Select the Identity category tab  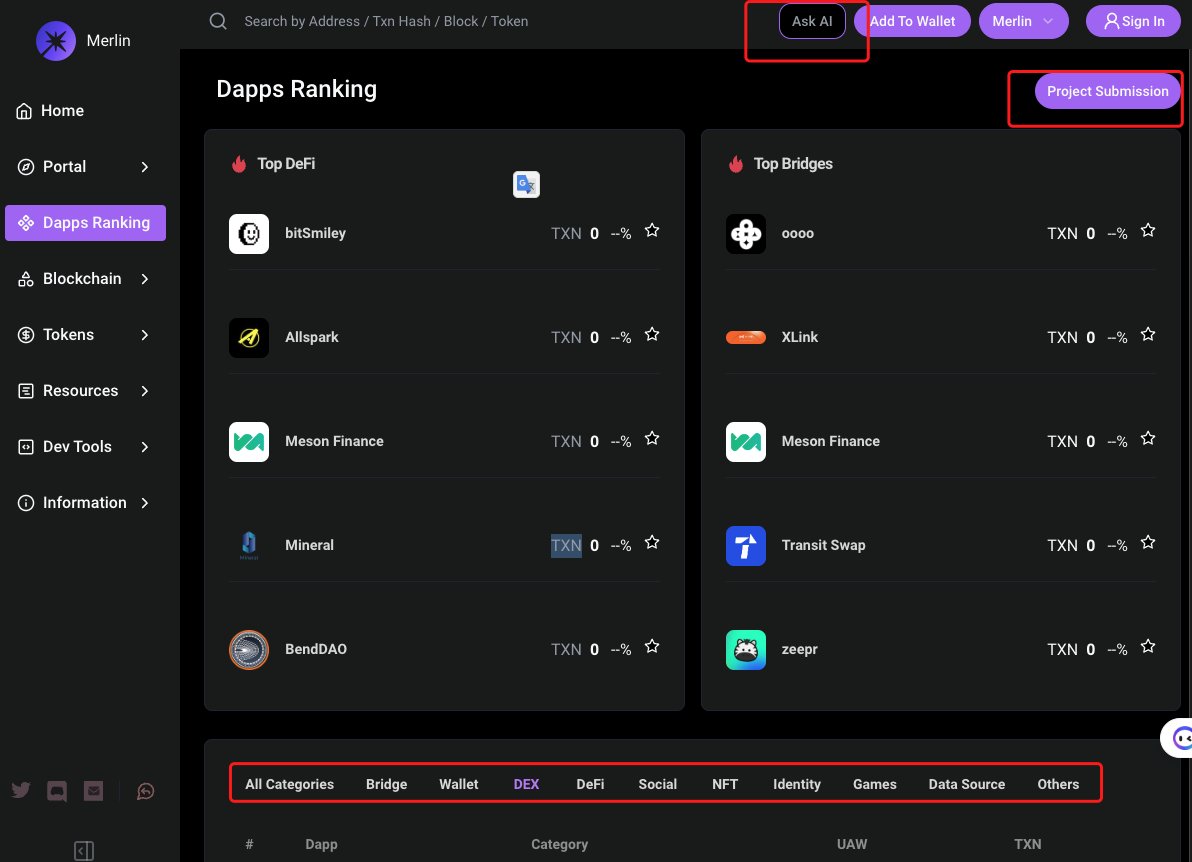tap(796, 784)
